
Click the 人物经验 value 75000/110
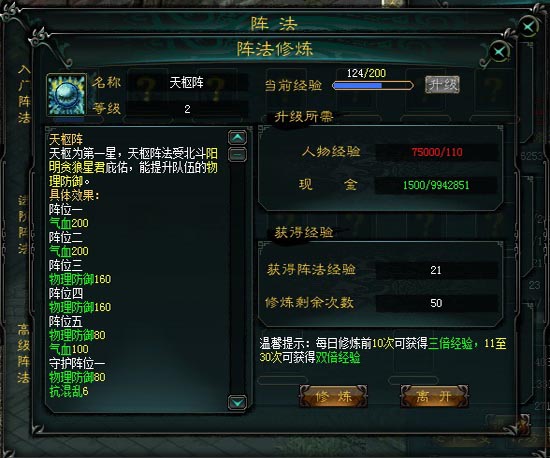pyautogui.click(x=436, y=152)
